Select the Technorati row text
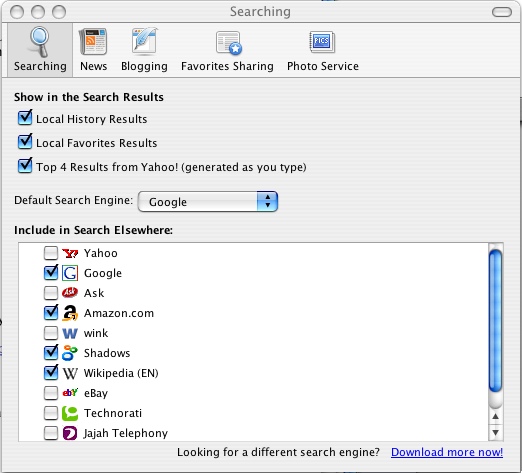522x473 pixels. point(113,413)
